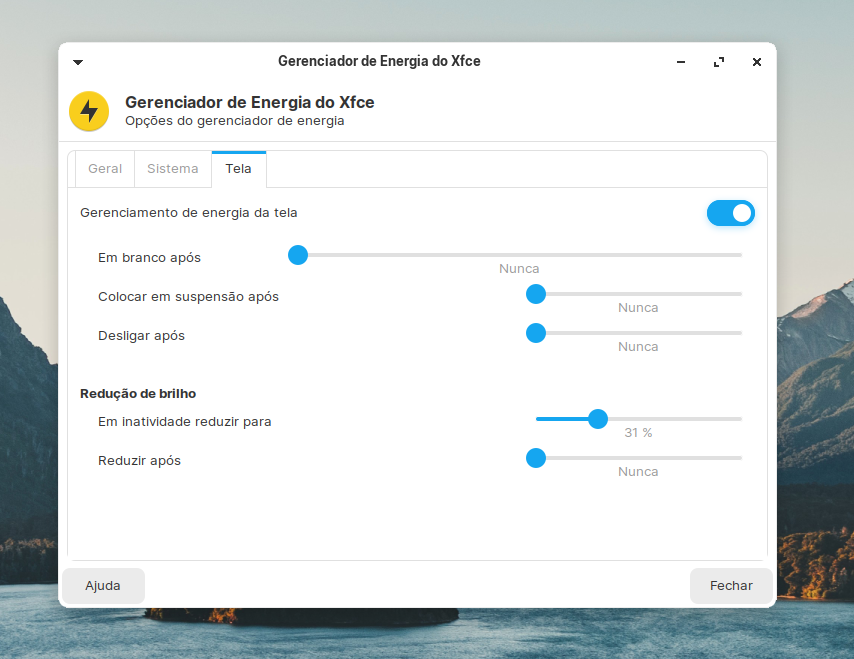This screenshot has width=854, height=659.
Task: Click the Nunca value under Em branco após
Action: (519, 269)
